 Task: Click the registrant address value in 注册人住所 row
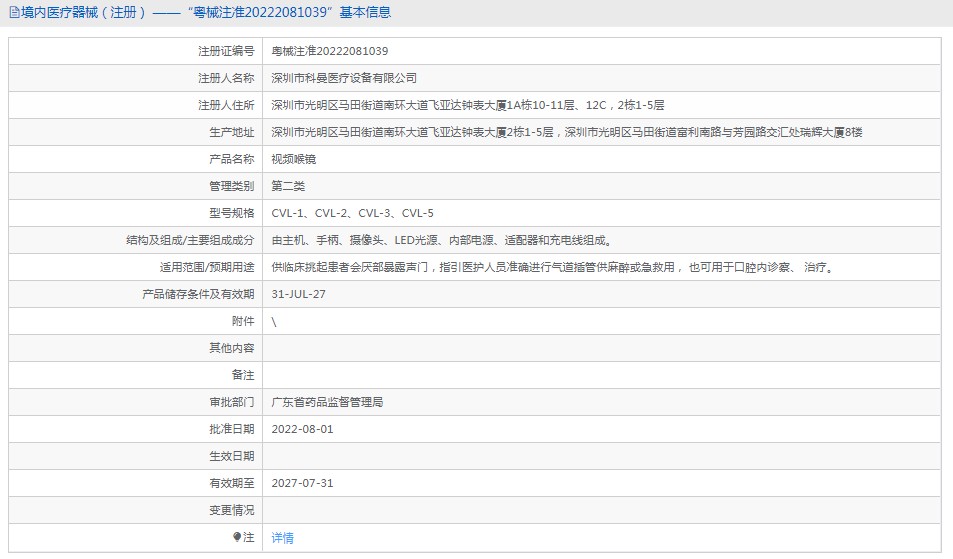point(468,105)
